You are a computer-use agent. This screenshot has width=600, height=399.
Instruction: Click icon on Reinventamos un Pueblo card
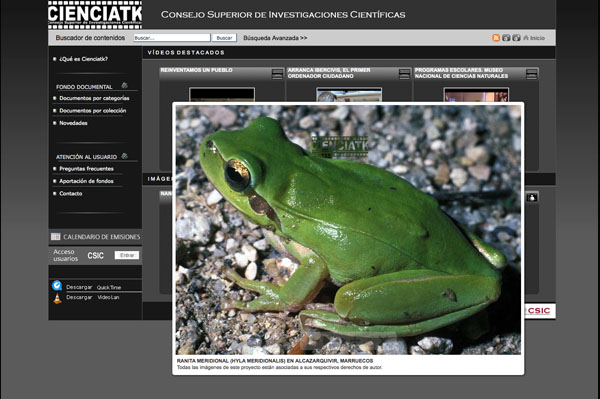(x=277, y=74)
